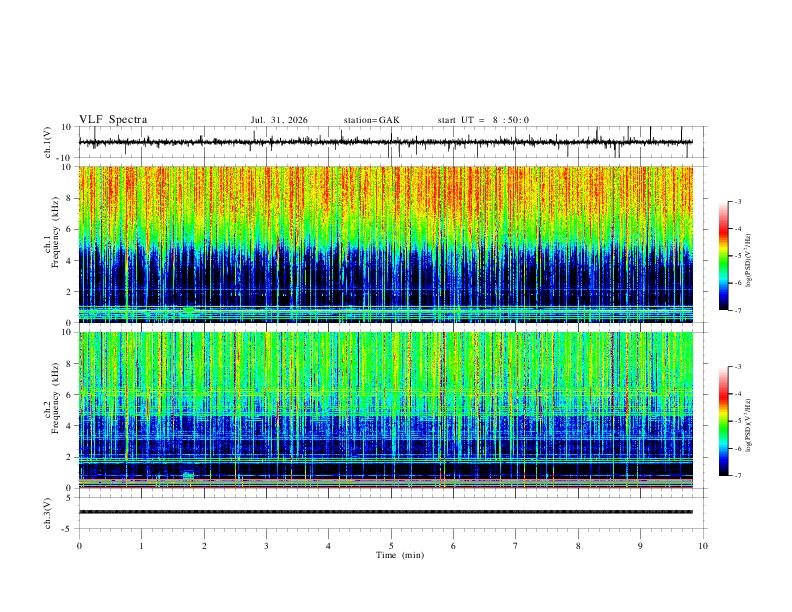Click the ch.3(V) flat trace panel
Screen dimensions: 792x612
click(x=385, y=513)
